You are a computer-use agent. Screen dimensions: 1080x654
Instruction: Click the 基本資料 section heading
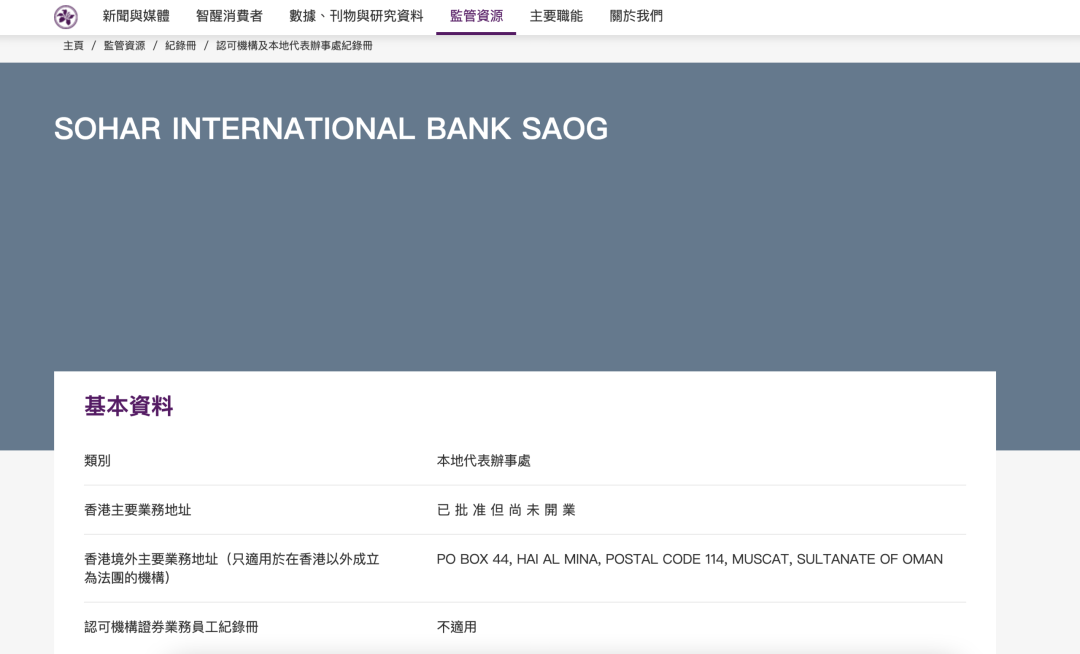point(129,406)
